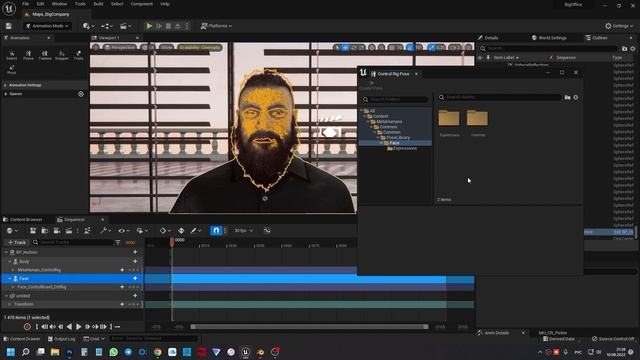Click the sequencer auto-key diamond arrows icon

coord(181,231)
